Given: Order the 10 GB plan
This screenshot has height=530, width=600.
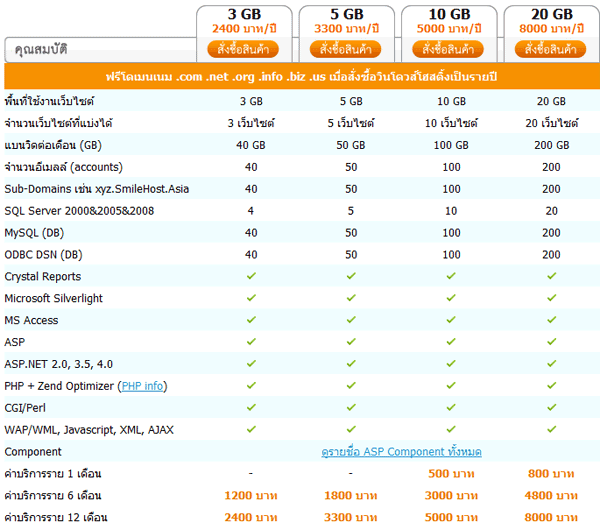Looking at the screenshot, I should (x=448, y=49).
